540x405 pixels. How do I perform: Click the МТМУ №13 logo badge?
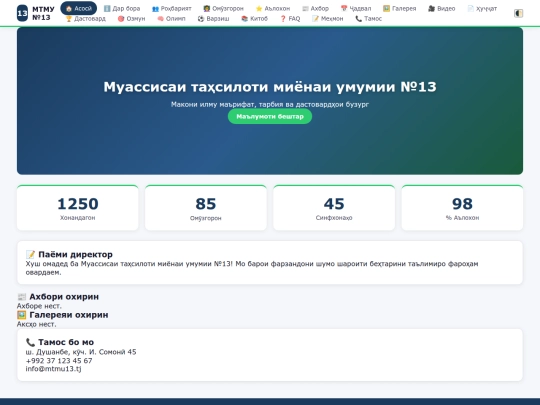coord(22,13)
